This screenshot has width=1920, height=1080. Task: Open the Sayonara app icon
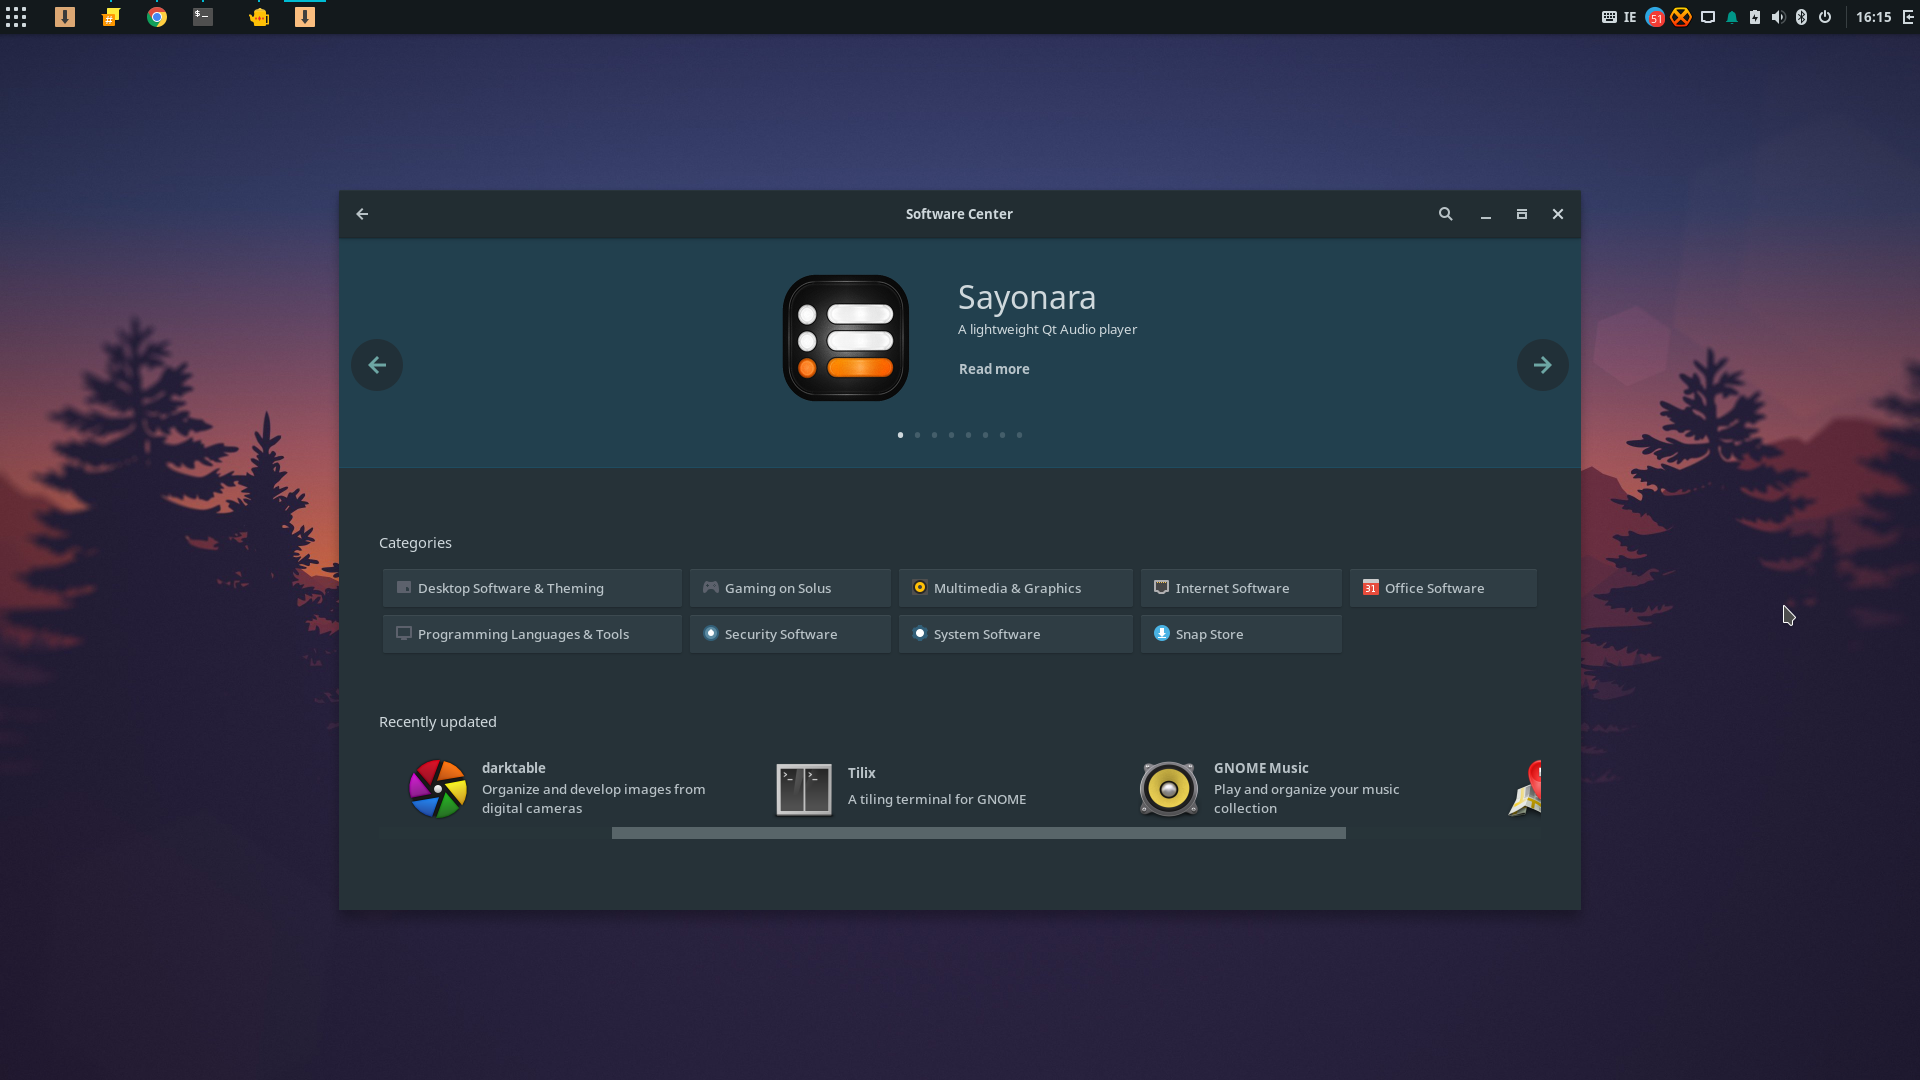pyautogui.click(x=846, y=338)
